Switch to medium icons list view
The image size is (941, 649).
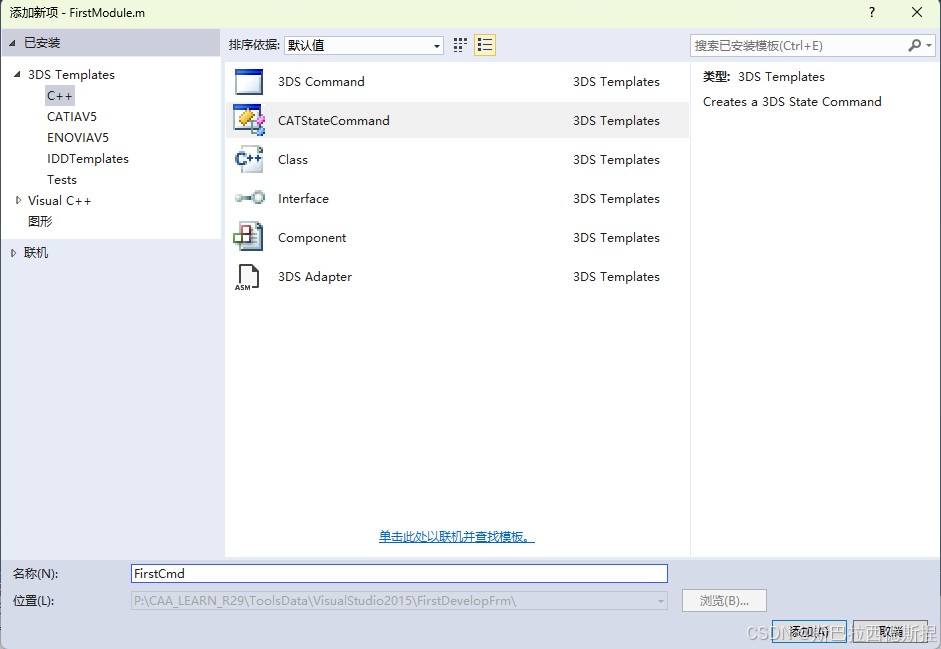coord(485,45)
